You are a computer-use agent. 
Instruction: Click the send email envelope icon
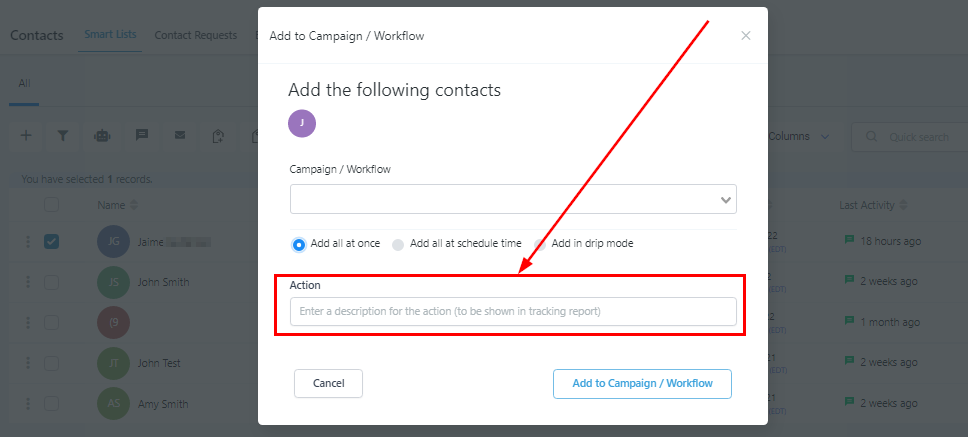(x=180, y=136)
